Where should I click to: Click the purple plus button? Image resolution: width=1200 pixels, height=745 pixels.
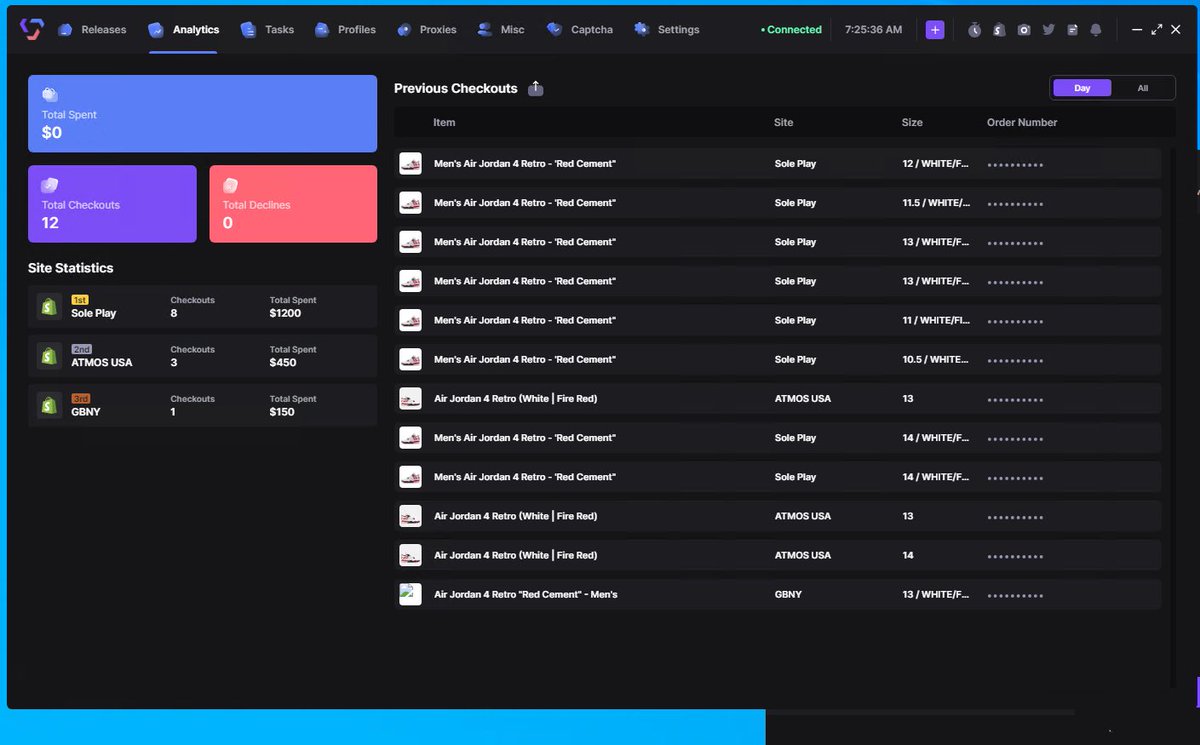(x=935, y=30)
